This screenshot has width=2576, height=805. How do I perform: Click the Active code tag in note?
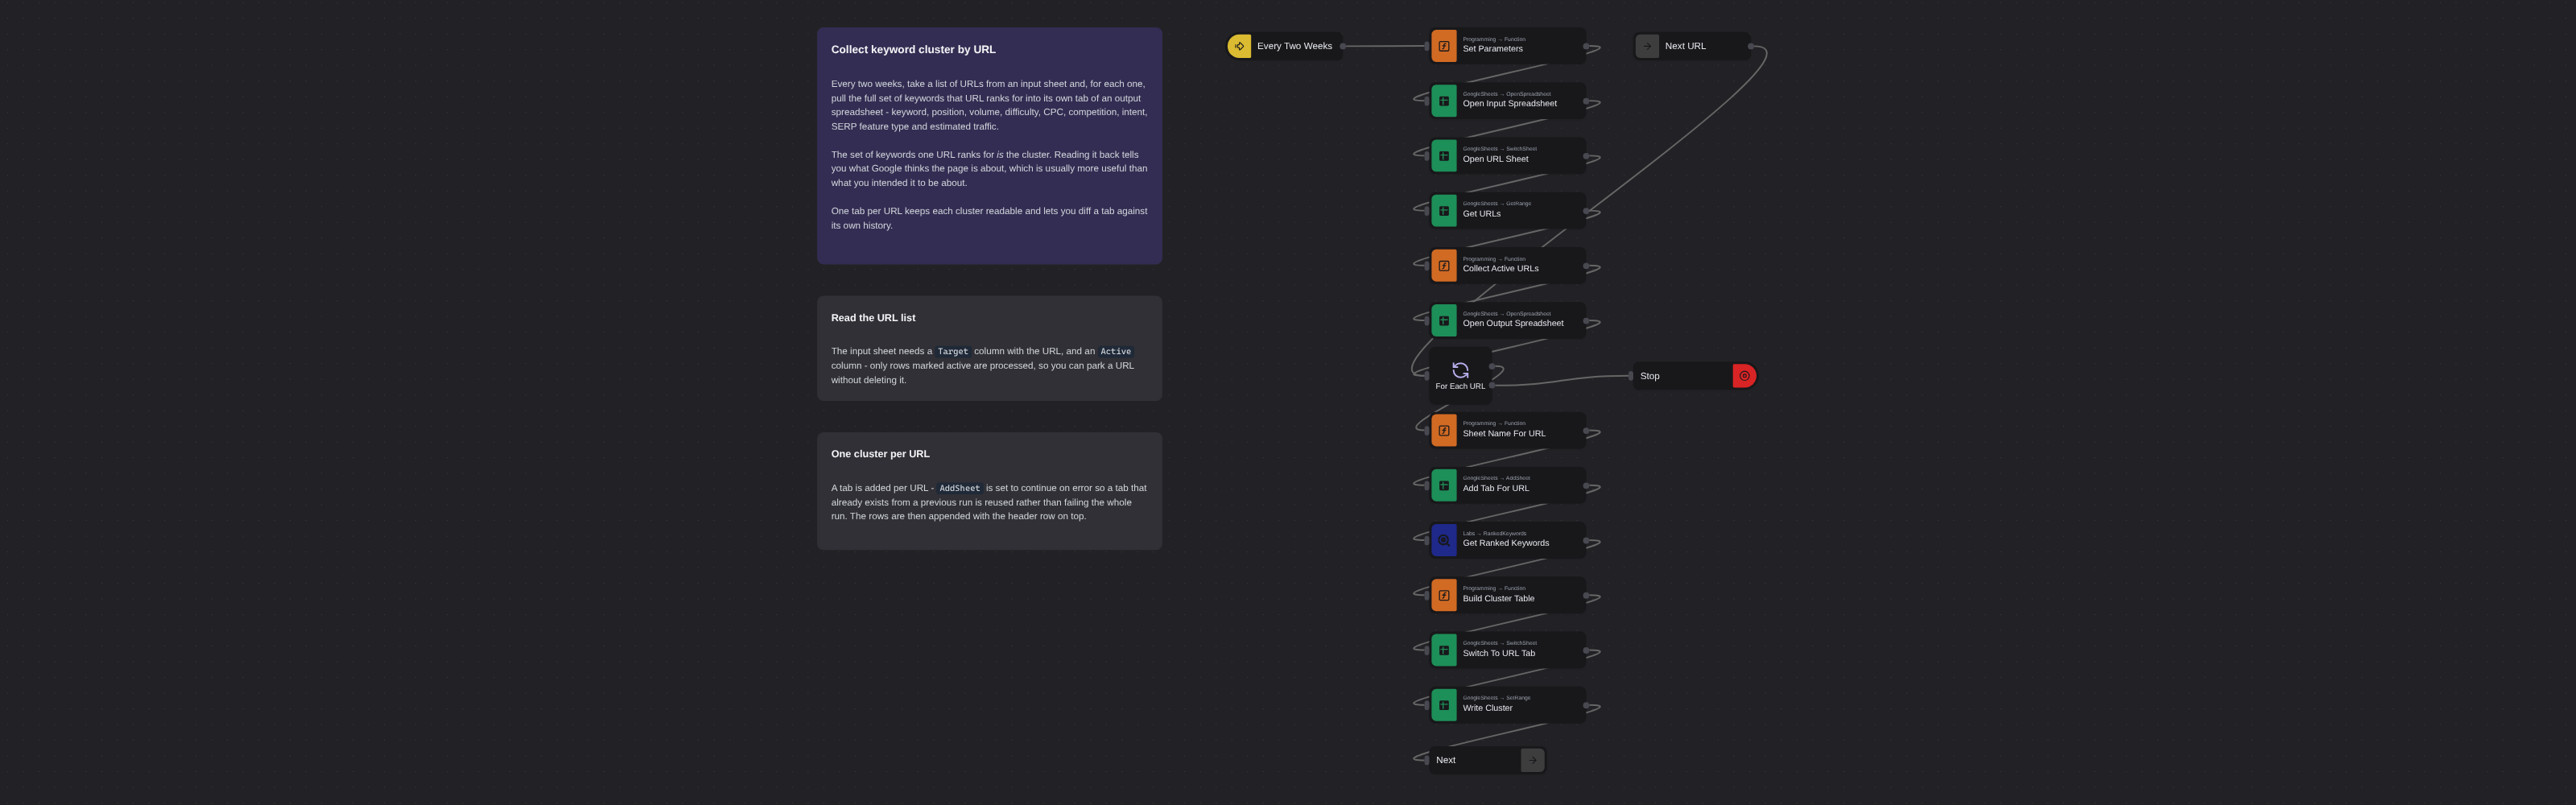click(x=1115, y=352)
